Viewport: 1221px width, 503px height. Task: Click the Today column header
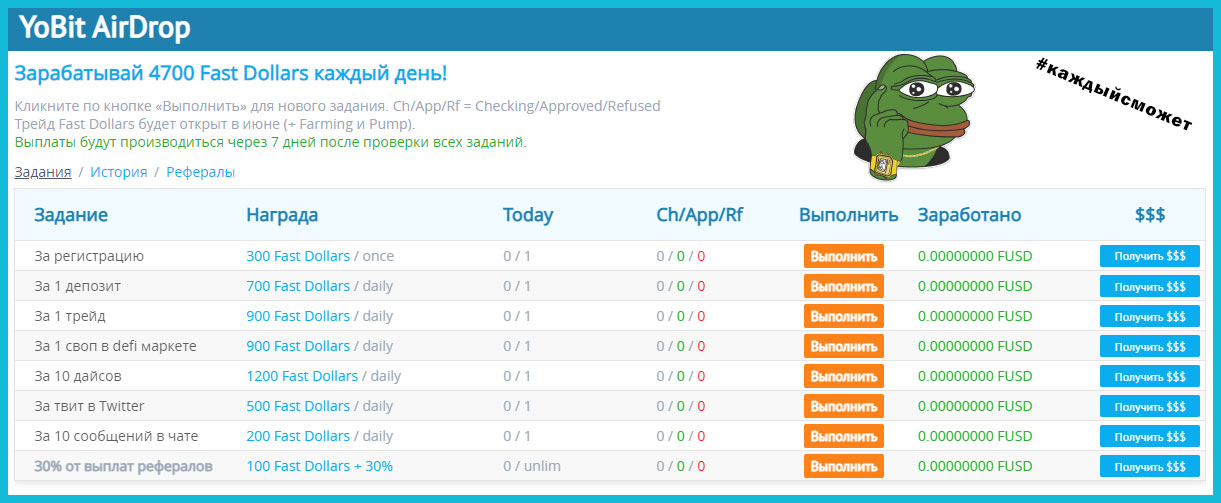point(528,215)
